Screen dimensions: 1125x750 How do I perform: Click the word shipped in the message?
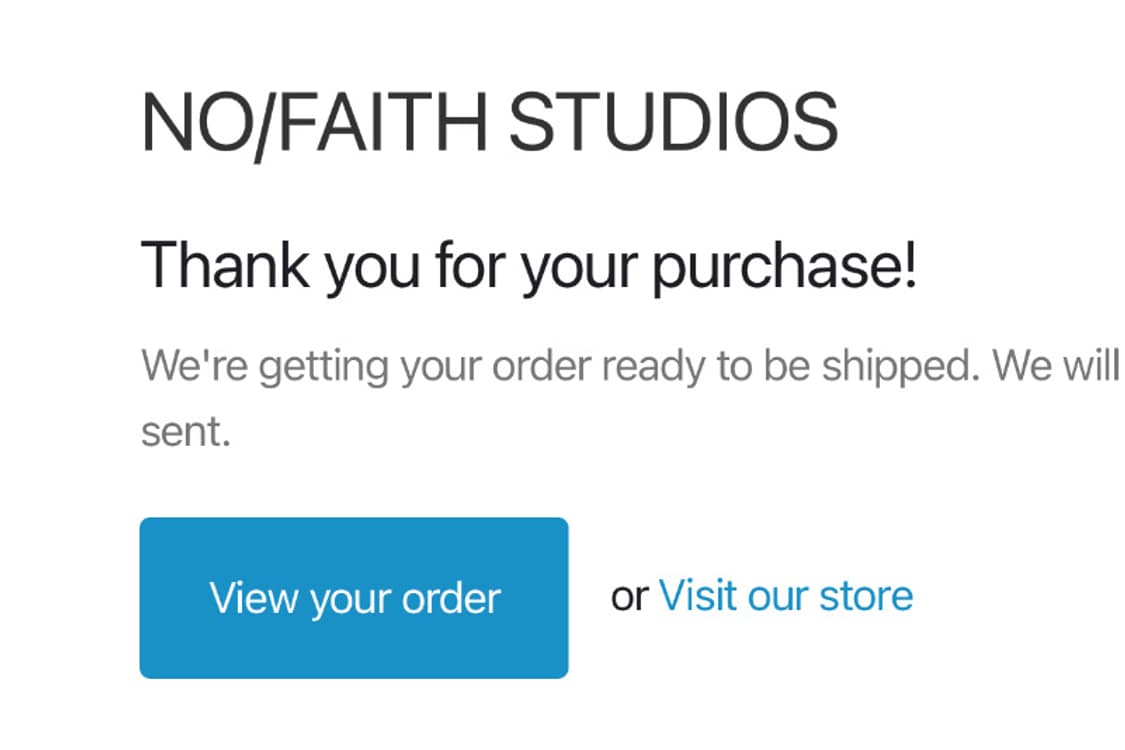click(x=900, y=368)
